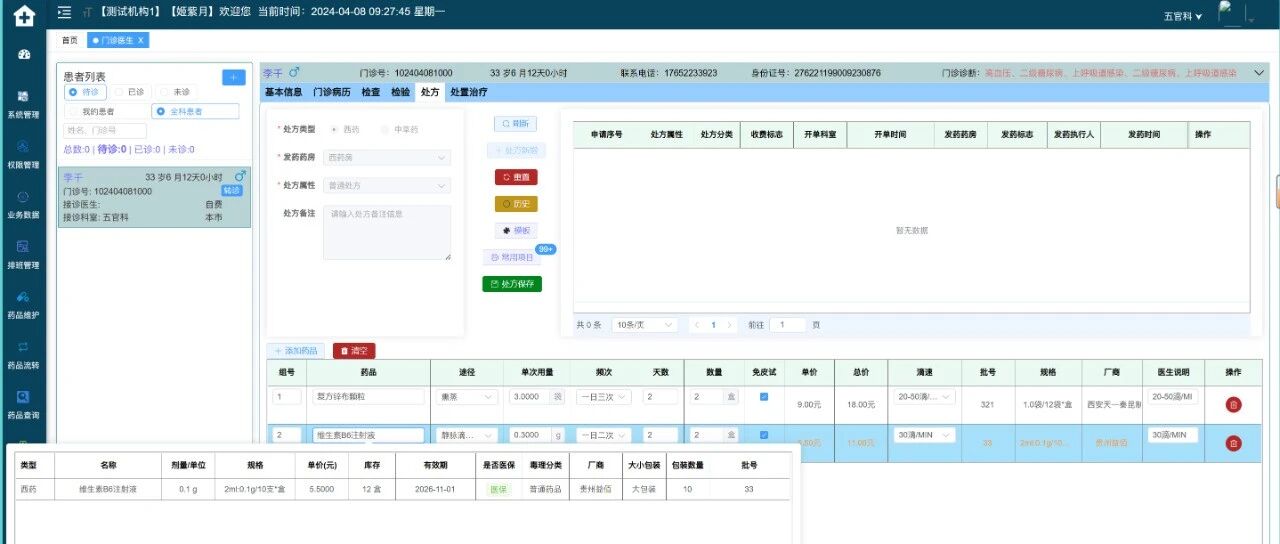Screen dimensions: 1280x544
Task: Collapse the sidebar with the hamburger icon
Action: tap(64, 12)
